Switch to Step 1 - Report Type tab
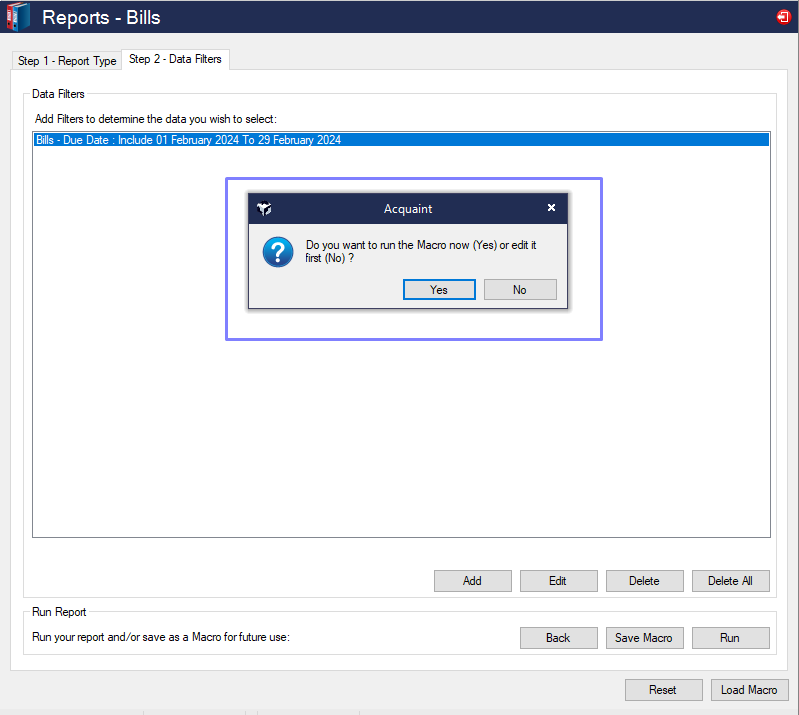799x715 pixels. (x=67, y=61)
